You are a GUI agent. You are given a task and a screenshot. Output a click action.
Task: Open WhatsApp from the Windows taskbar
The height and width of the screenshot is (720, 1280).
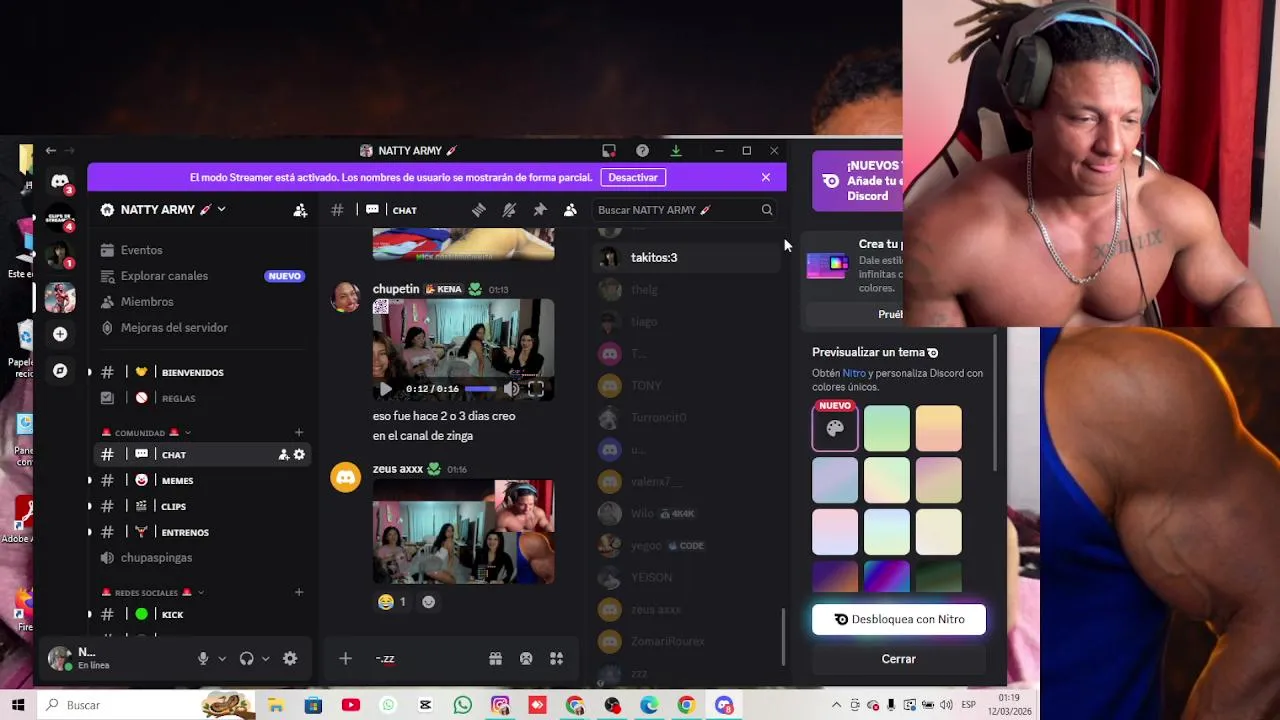[x=462, y=705]
